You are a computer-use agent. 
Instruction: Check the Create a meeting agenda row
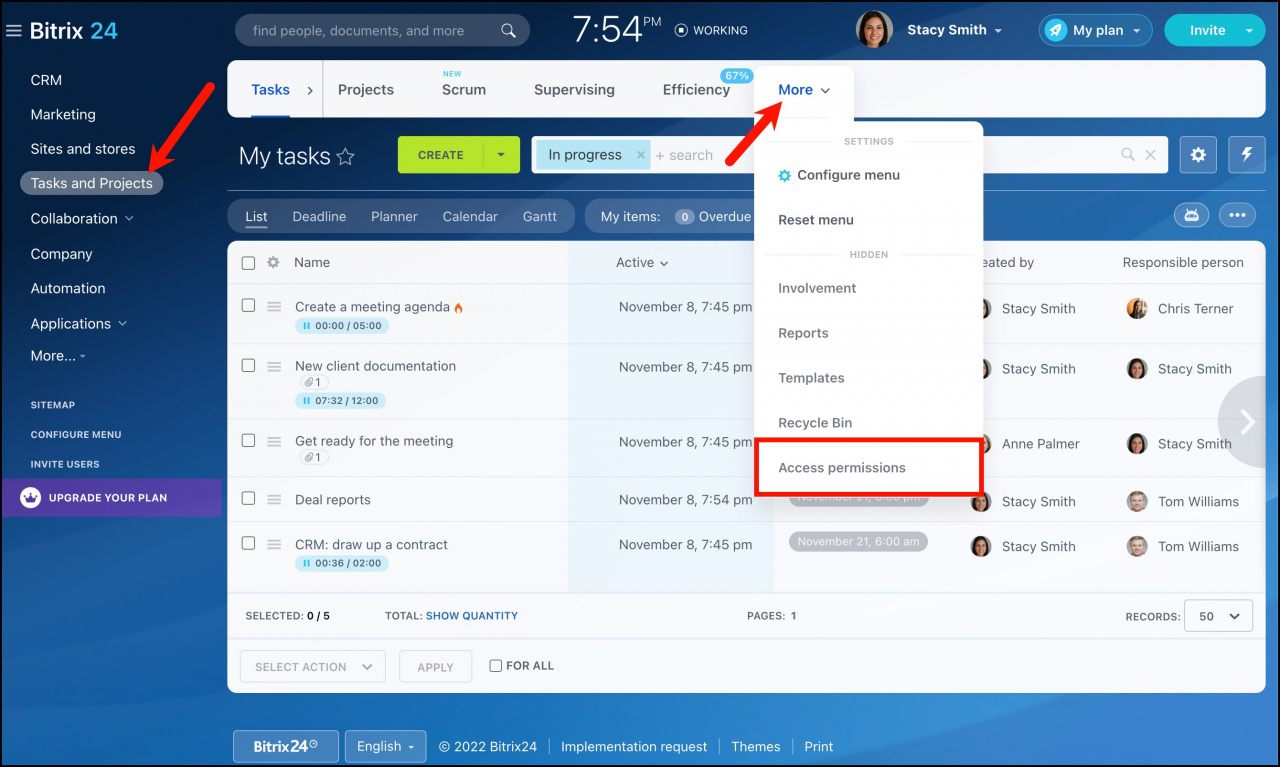[x=248, y=305]
